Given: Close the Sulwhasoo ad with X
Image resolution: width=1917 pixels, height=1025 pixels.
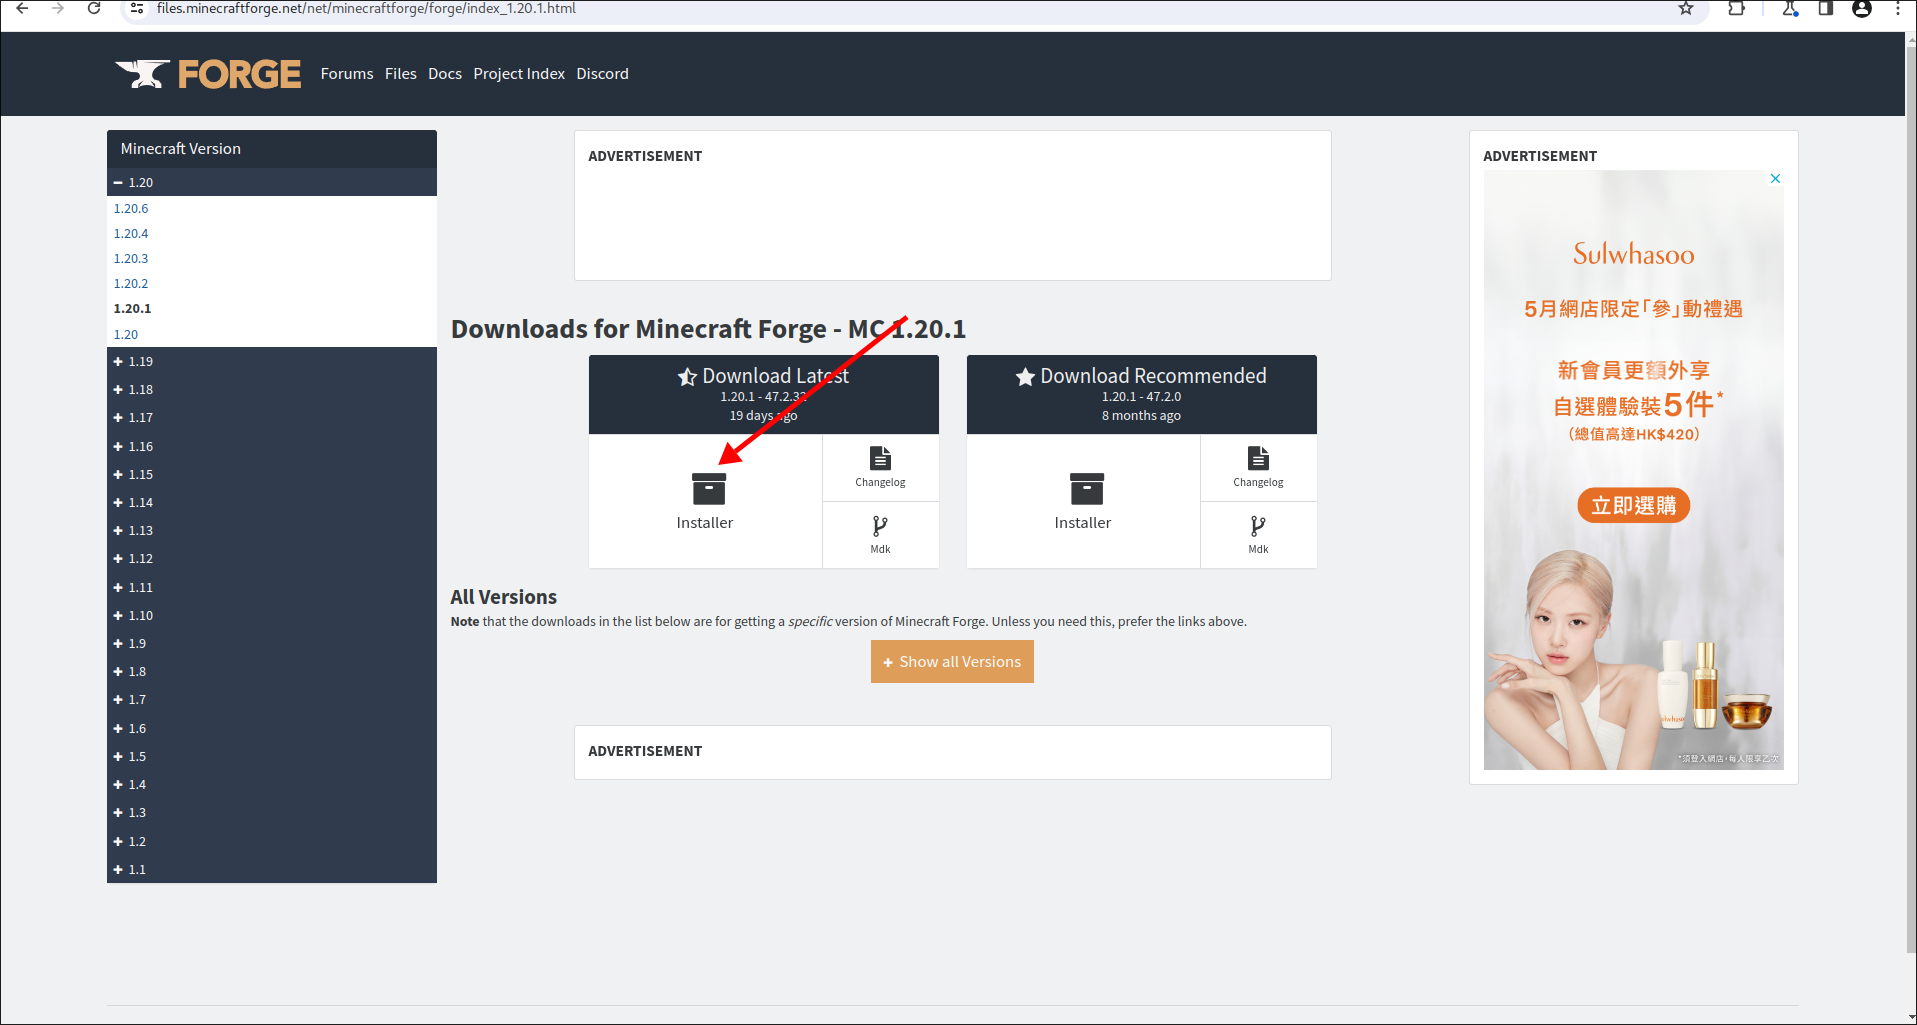Looking at the screenshot, I should [x=1775, y=179].
